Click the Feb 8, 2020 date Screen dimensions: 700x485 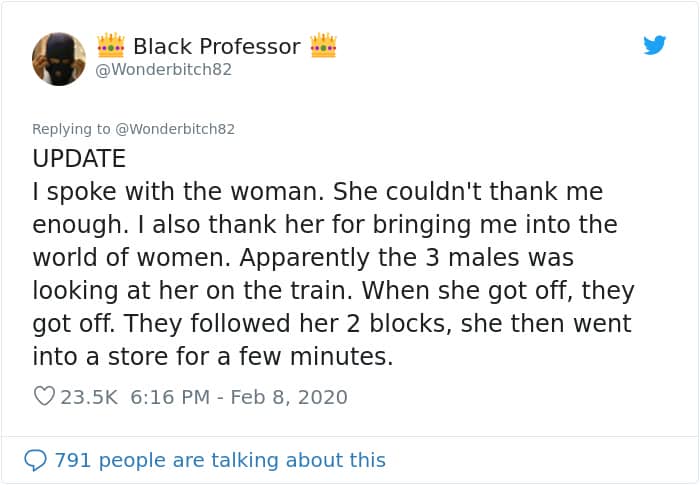click(289, 397)
